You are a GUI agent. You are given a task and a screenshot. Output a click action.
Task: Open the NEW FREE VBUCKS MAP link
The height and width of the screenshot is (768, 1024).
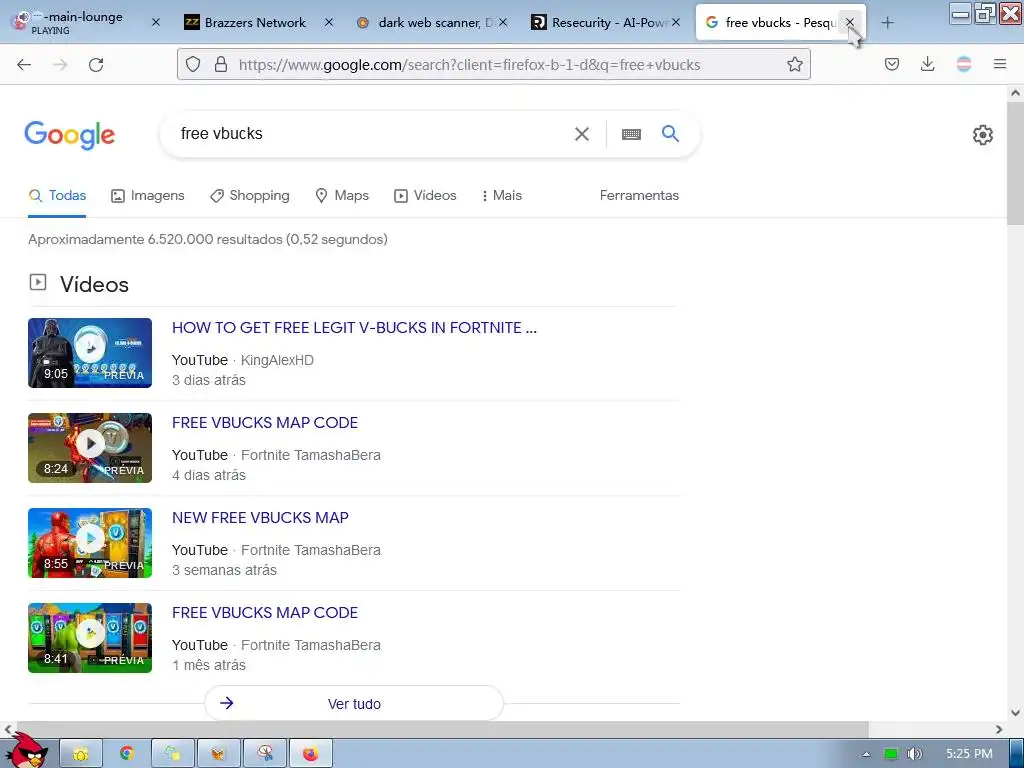(x=260, y=518)
